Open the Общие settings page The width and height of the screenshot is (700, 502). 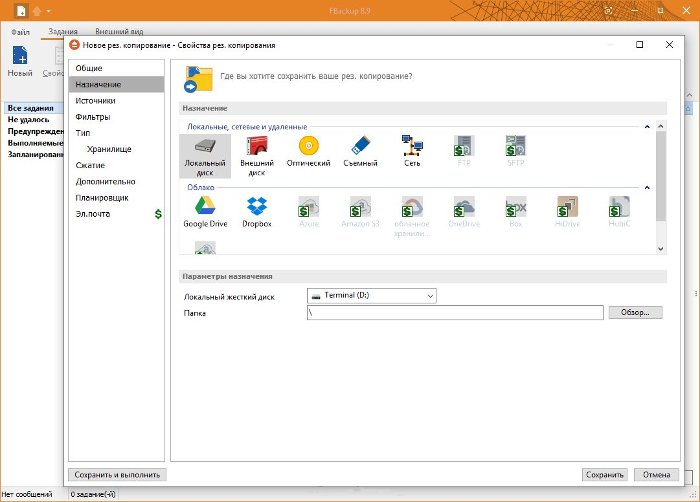click(117, 68)
